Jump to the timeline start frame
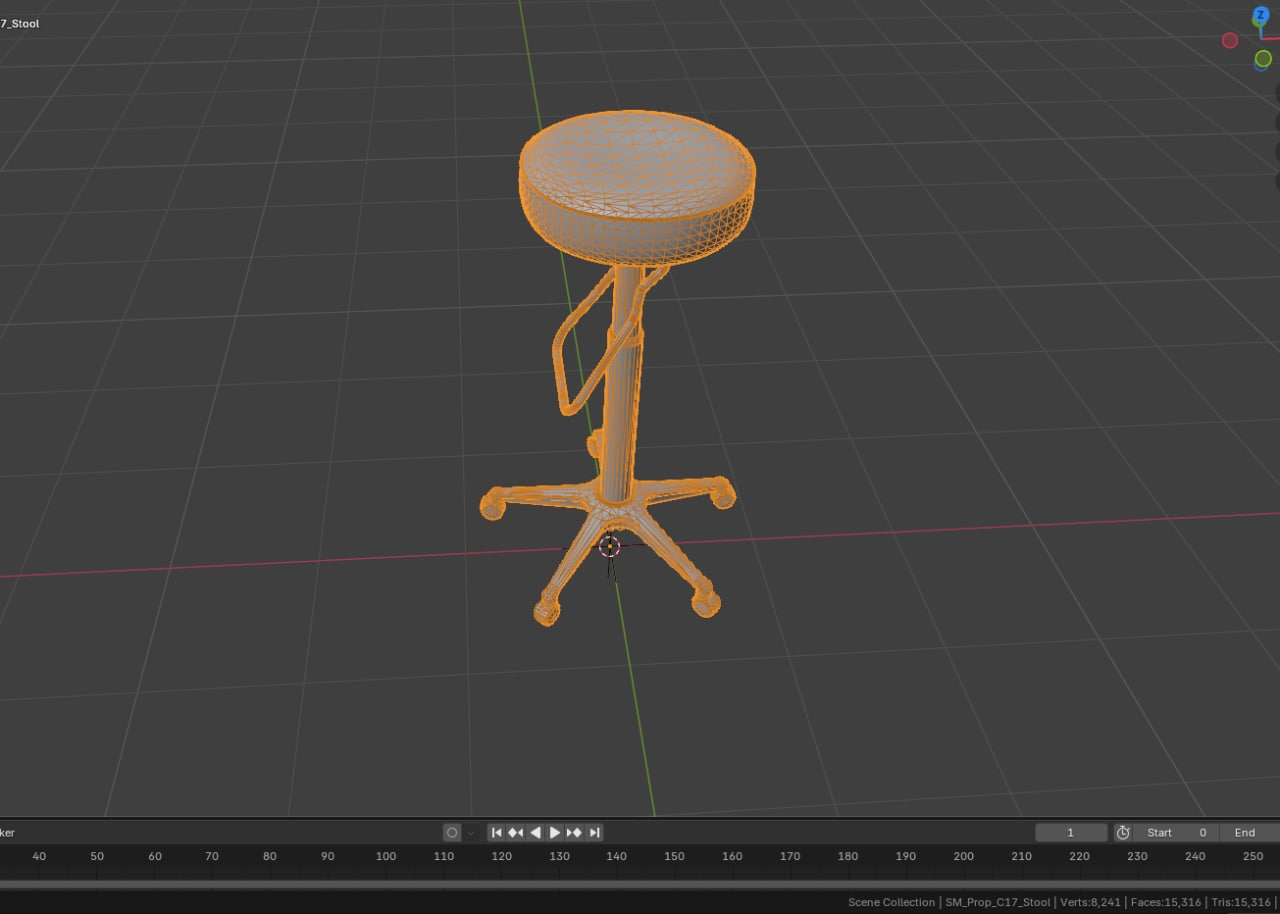The width and height of the screenshot is (1280, 914). [497, 832]
